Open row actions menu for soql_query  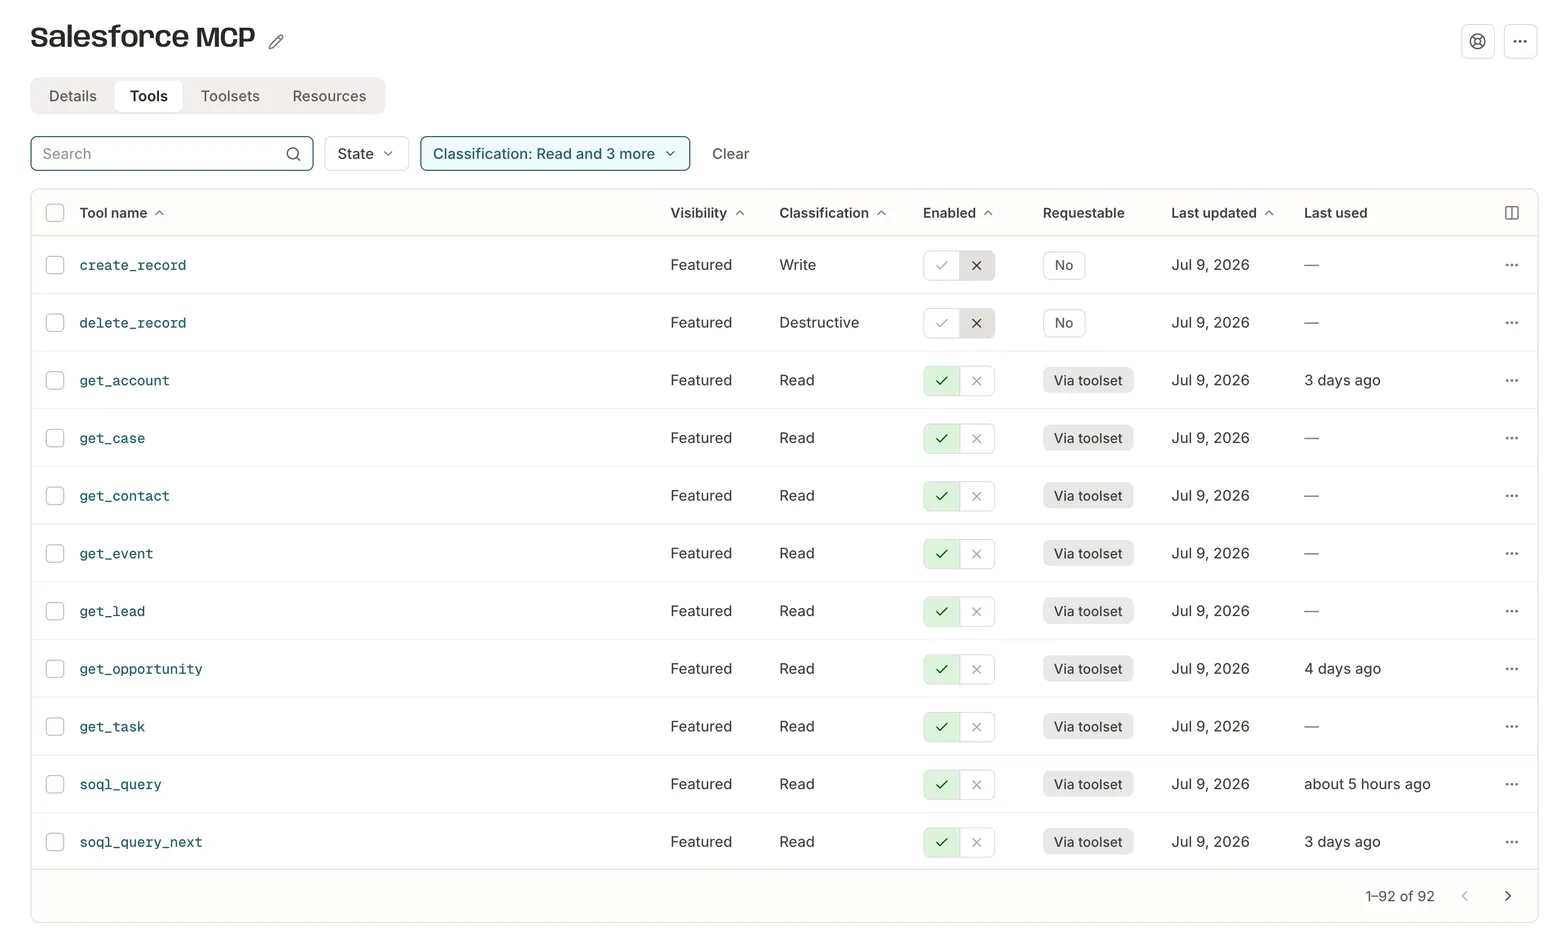coord(1511,785)
